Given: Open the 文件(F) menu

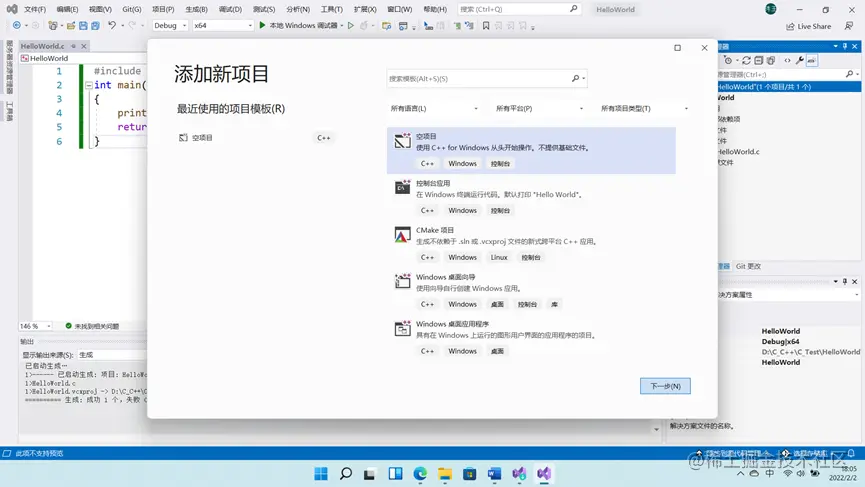Looking at the screenshot, I should 35,9.
